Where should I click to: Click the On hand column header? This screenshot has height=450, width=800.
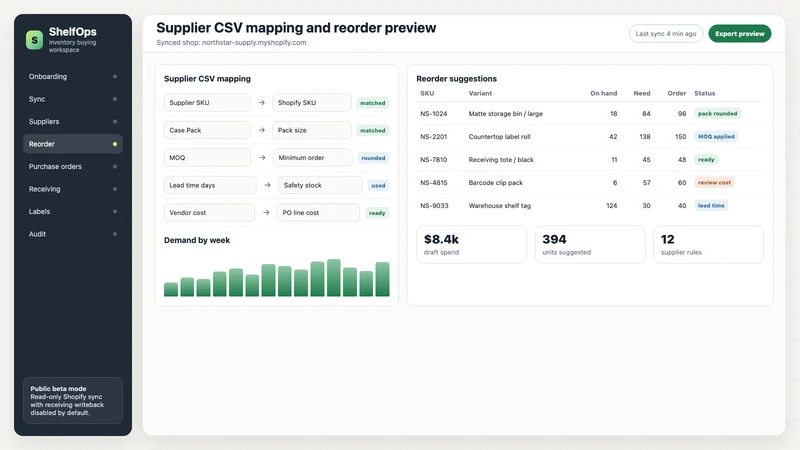(604, 93)
